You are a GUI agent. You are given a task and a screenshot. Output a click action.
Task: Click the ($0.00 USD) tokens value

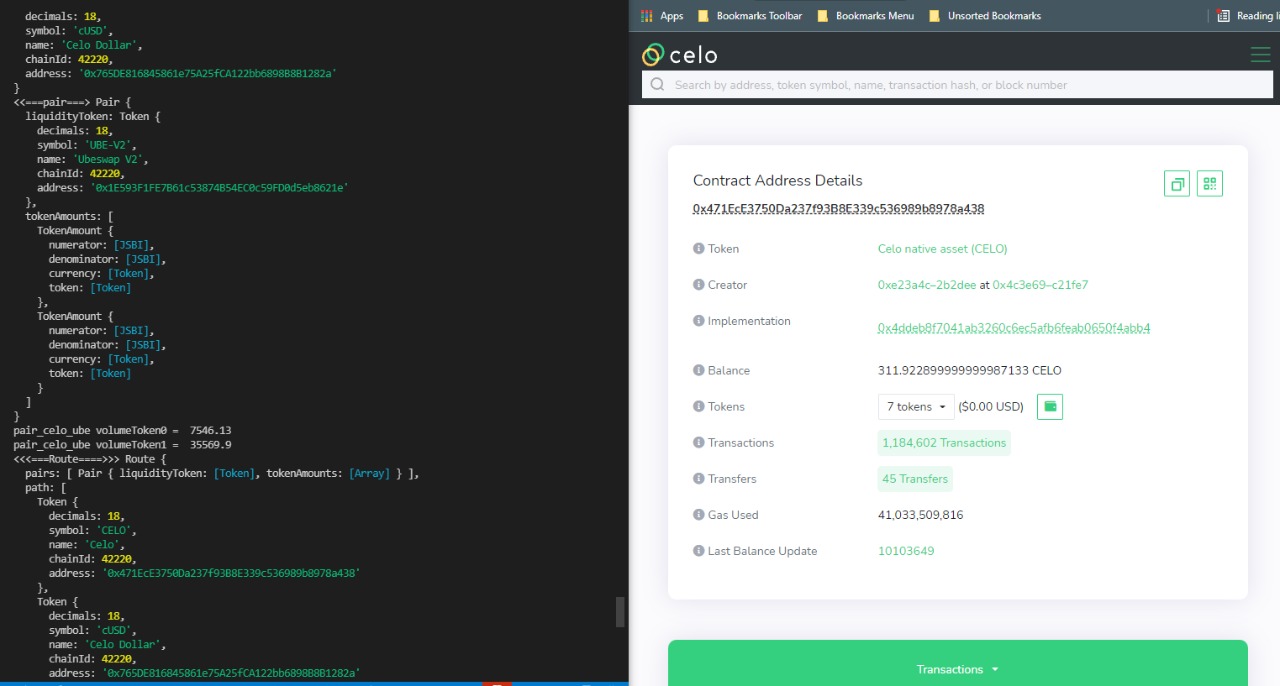991,407
